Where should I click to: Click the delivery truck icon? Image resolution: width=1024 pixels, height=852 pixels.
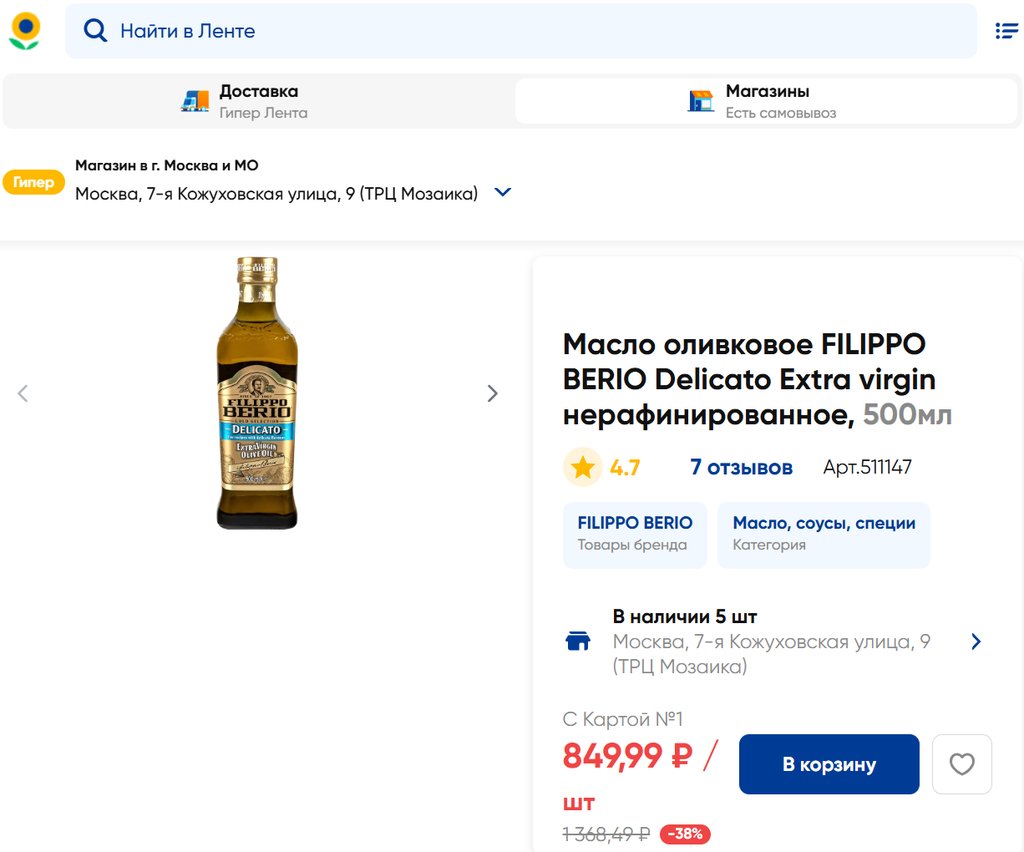click(195, 101)
